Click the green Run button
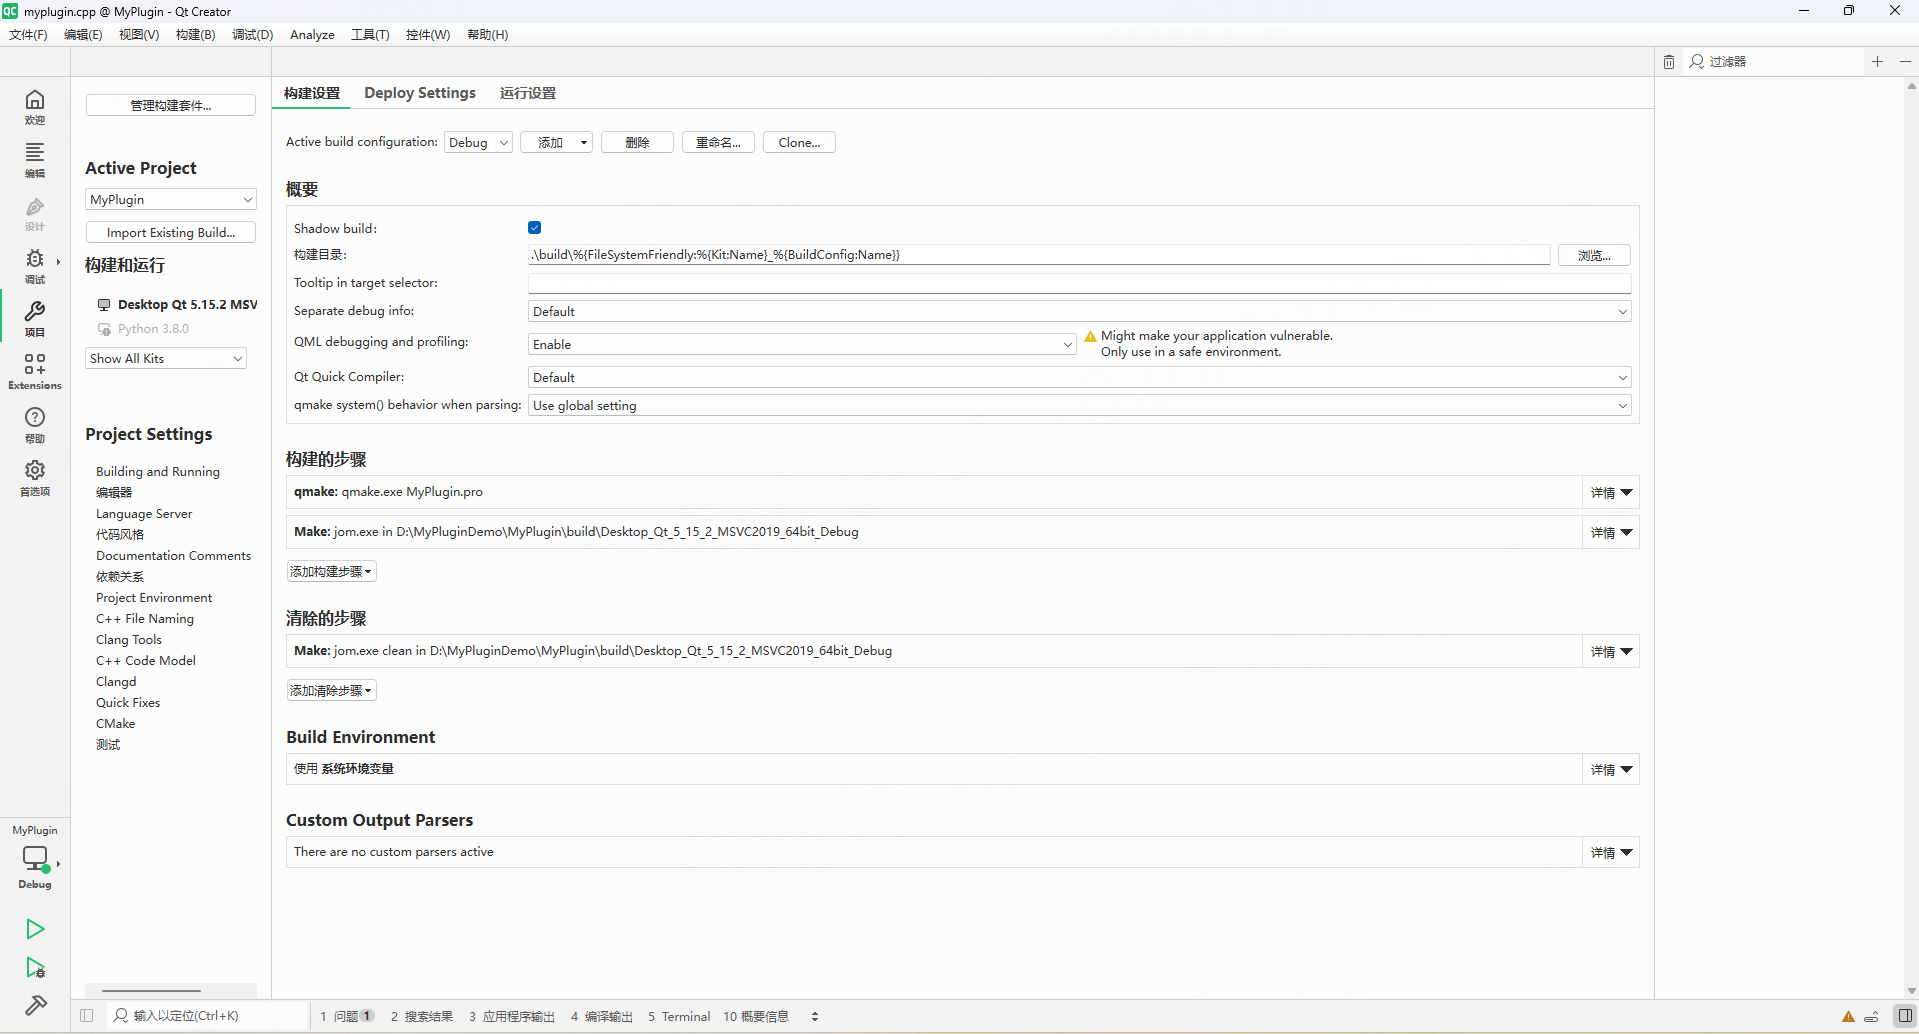The height and width of the screenshot is (1034, 1919). 35,929
